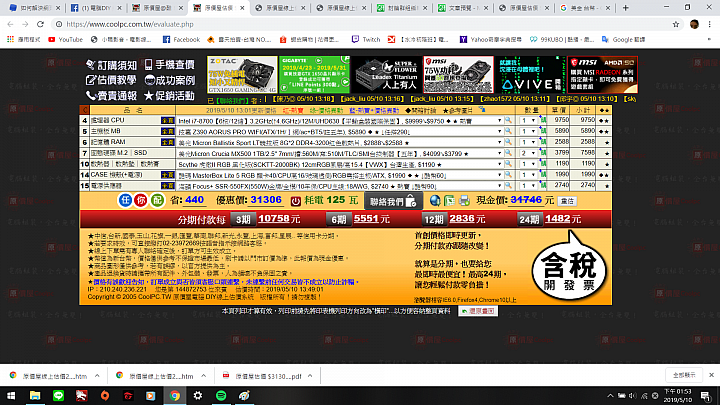Viewport: 720px width, 405px height.
Task: Click the 聯絡我們 button
Action: click(393, 201)
